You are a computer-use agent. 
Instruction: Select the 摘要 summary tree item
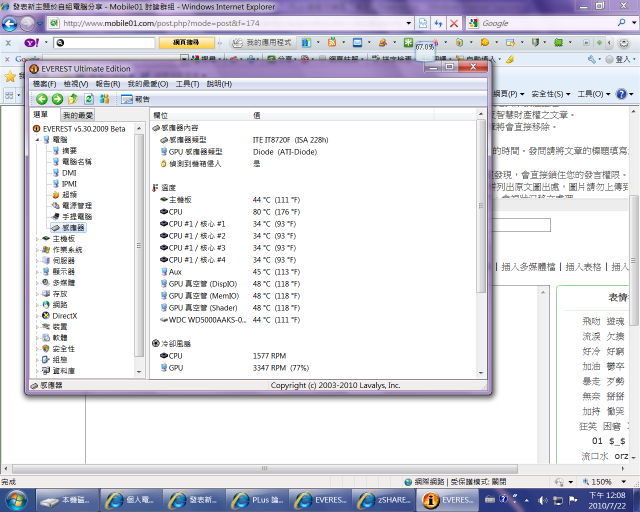click(x=64, y=151)
